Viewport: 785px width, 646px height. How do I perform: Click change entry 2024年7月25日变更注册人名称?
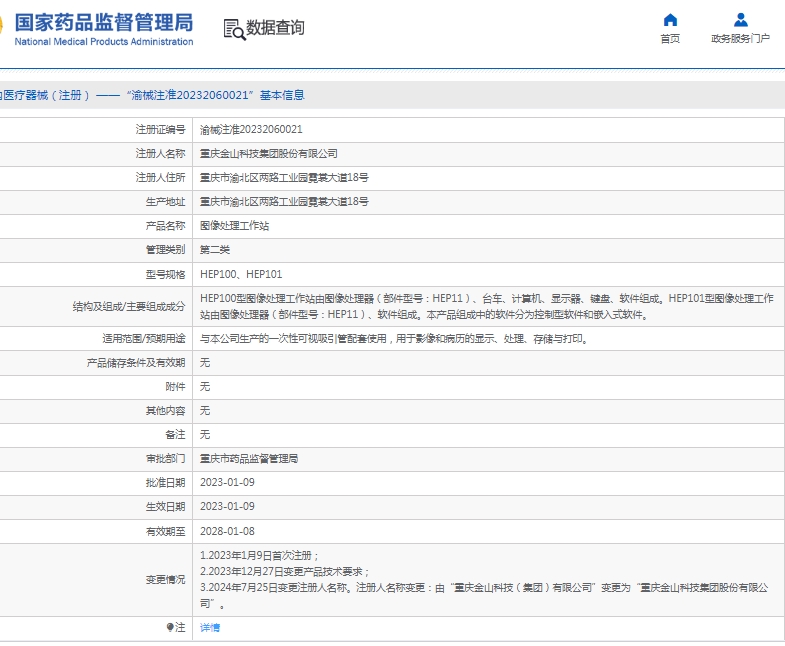coord(484,596)
